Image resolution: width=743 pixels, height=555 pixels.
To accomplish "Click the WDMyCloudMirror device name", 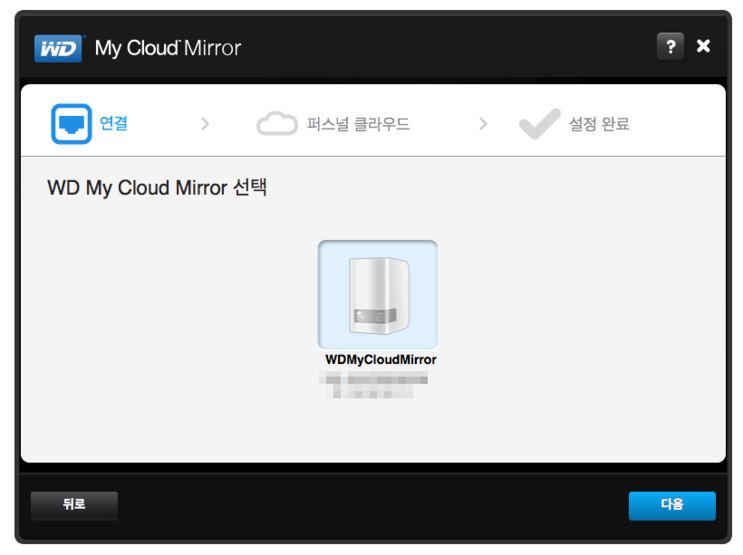I will click(x=381, y=360).
